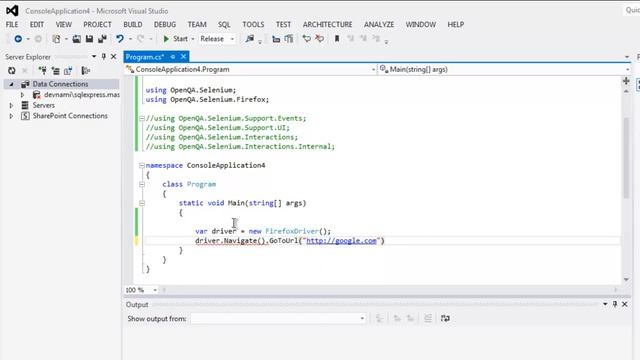The image size is (640, 360).
Task: Click the http://google.com link in code
Action: [x=341, y=241]
